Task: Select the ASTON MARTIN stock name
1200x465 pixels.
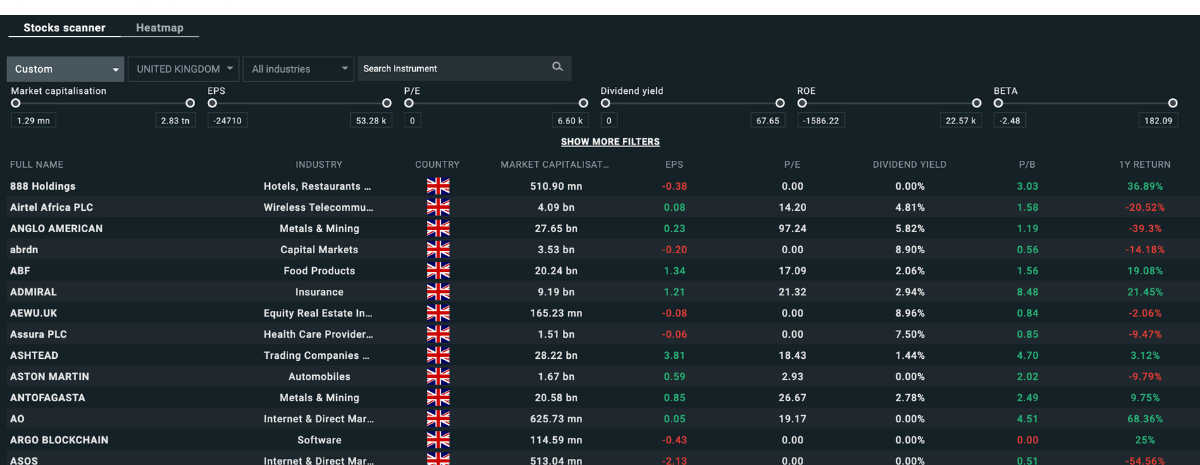Action: click(50, 377)
